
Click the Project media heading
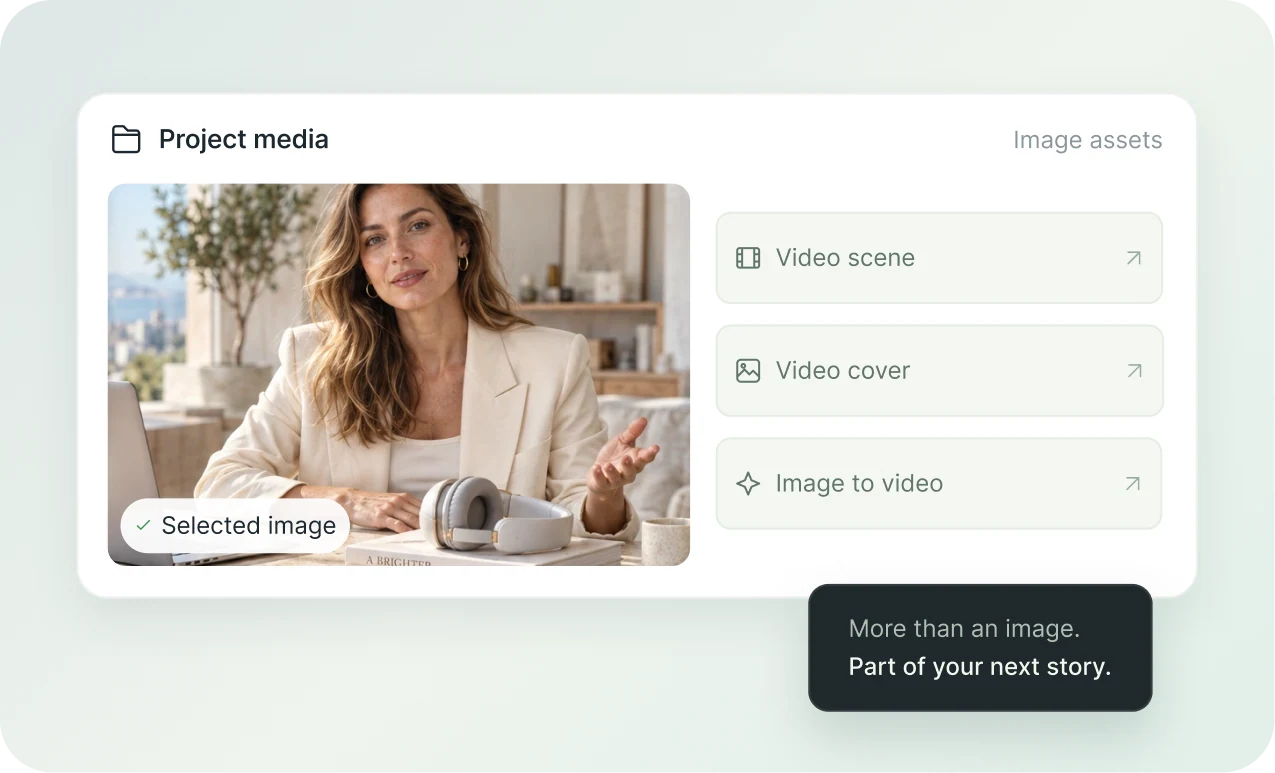(x=244, y=139)
